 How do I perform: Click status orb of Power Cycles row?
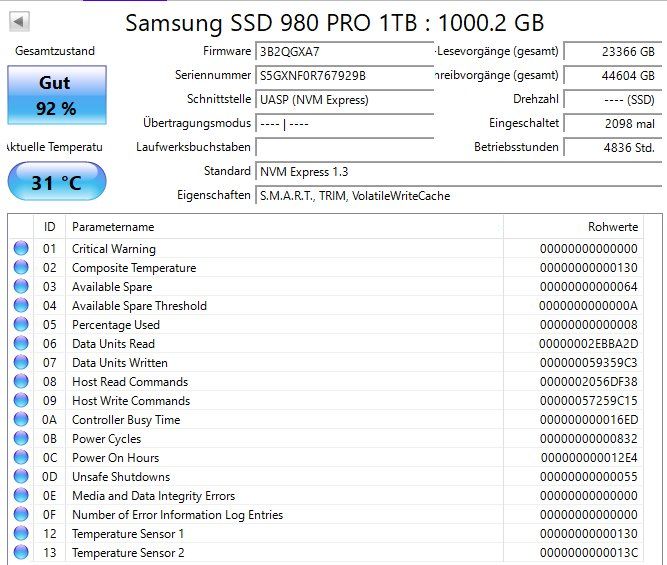pos(21,438)
